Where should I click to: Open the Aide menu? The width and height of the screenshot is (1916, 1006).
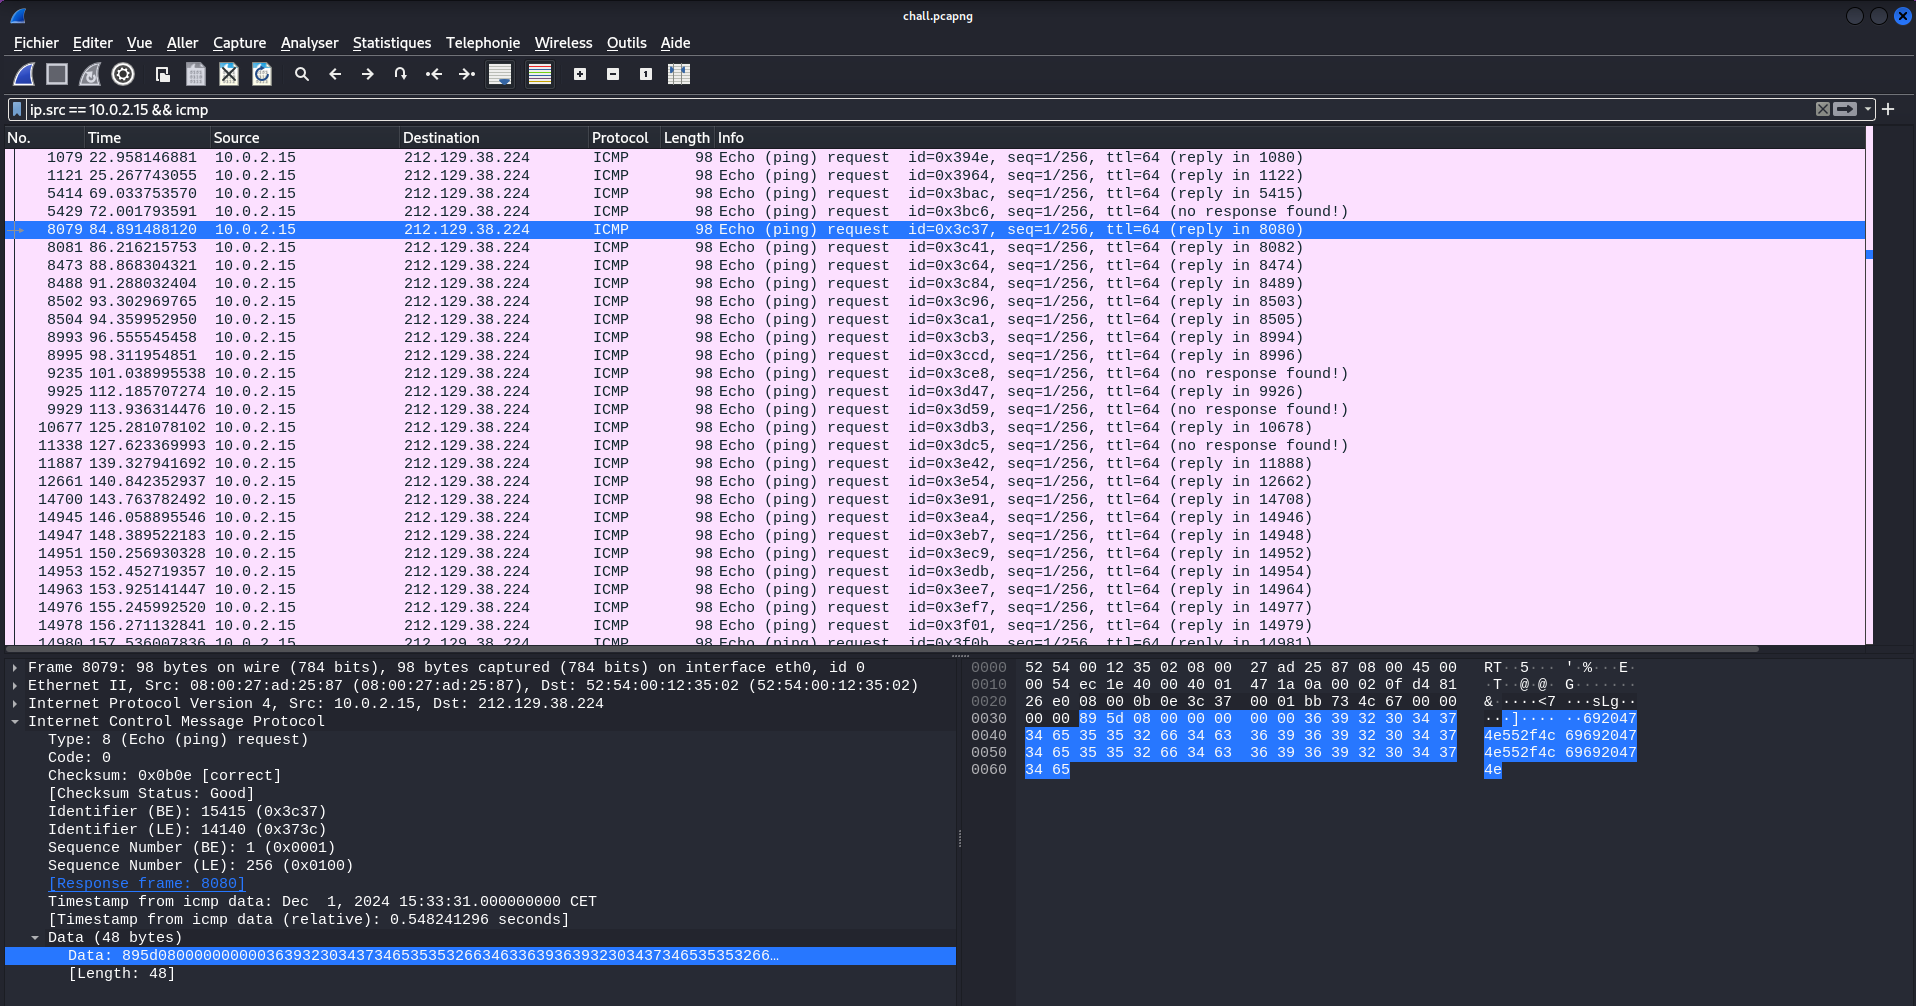[676, 43]
